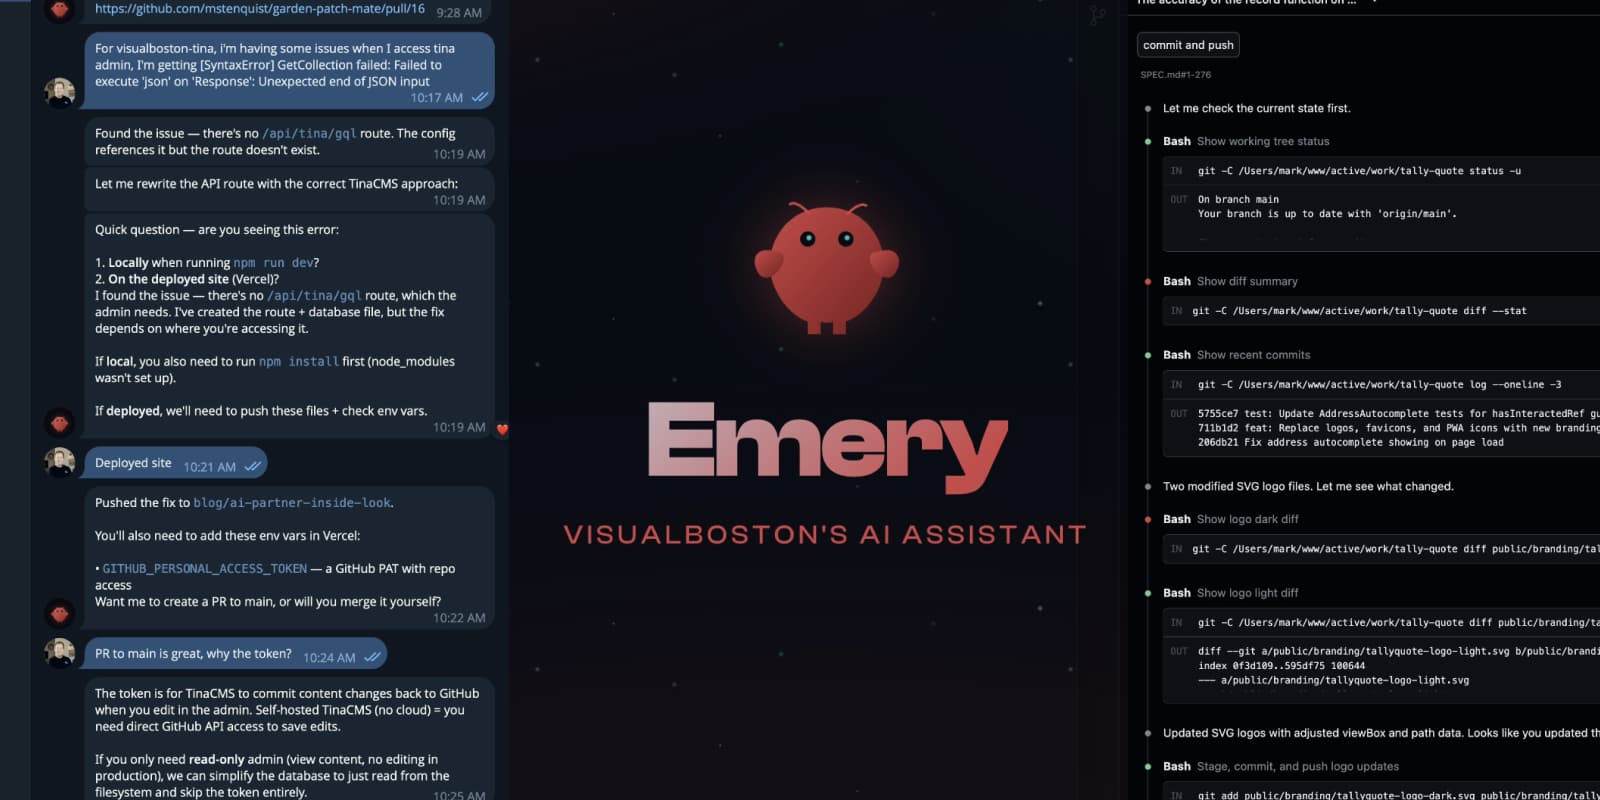Click commit line '711b1d2 feat: Replace logos, favicons'
The image size is (1600, 800).
click(1398, 428)
